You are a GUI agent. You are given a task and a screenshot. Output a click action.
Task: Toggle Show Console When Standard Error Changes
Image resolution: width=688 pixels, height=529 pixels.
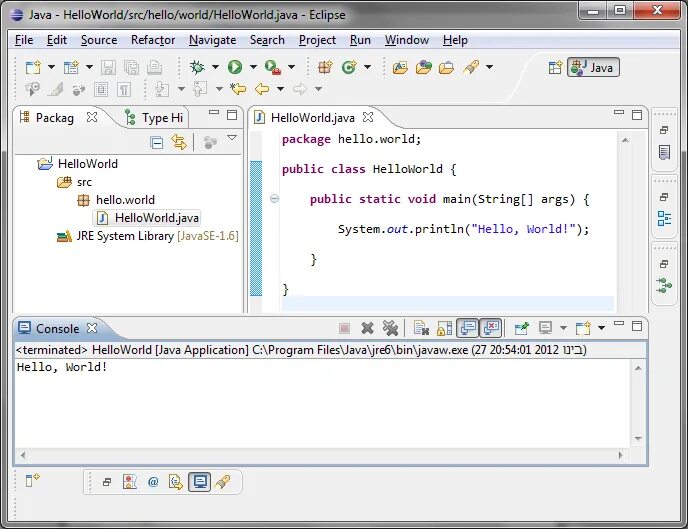point(491,328)
